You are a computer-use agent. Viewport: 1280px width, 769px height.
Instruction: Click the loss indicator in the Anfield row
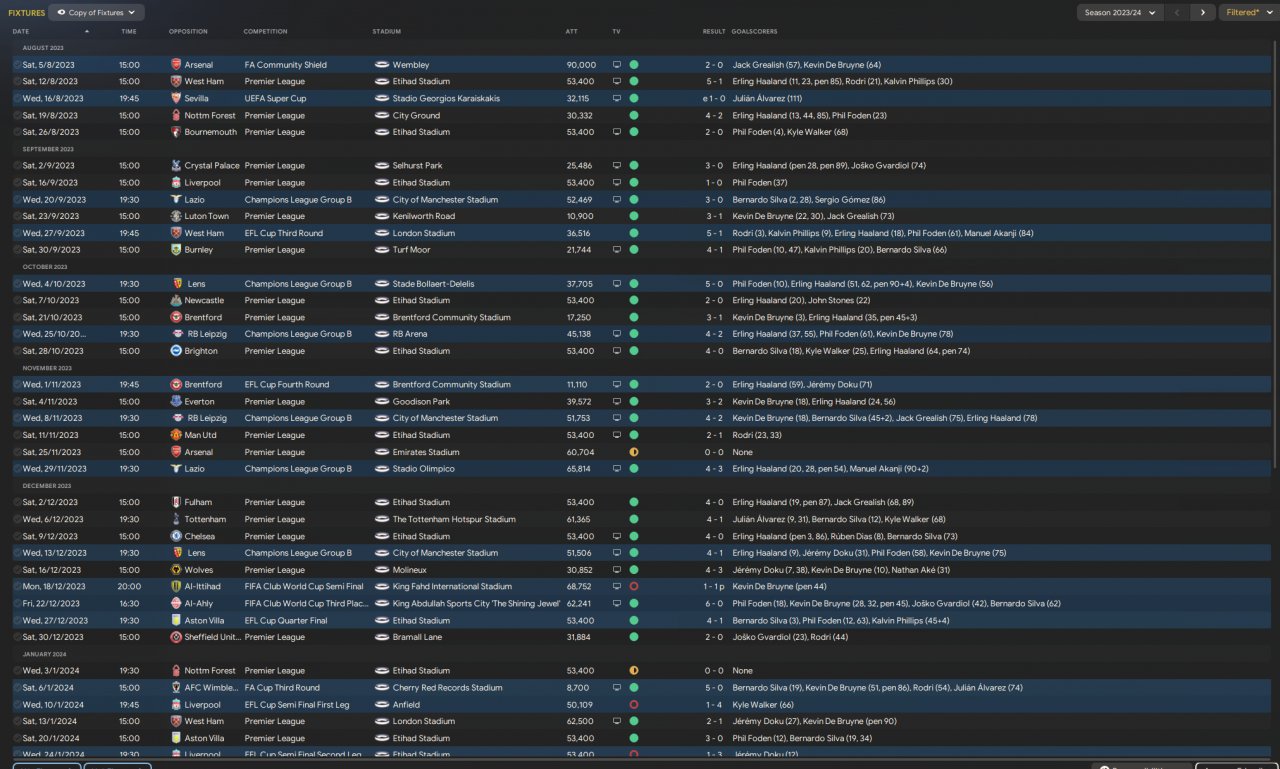tap(634, 705)
